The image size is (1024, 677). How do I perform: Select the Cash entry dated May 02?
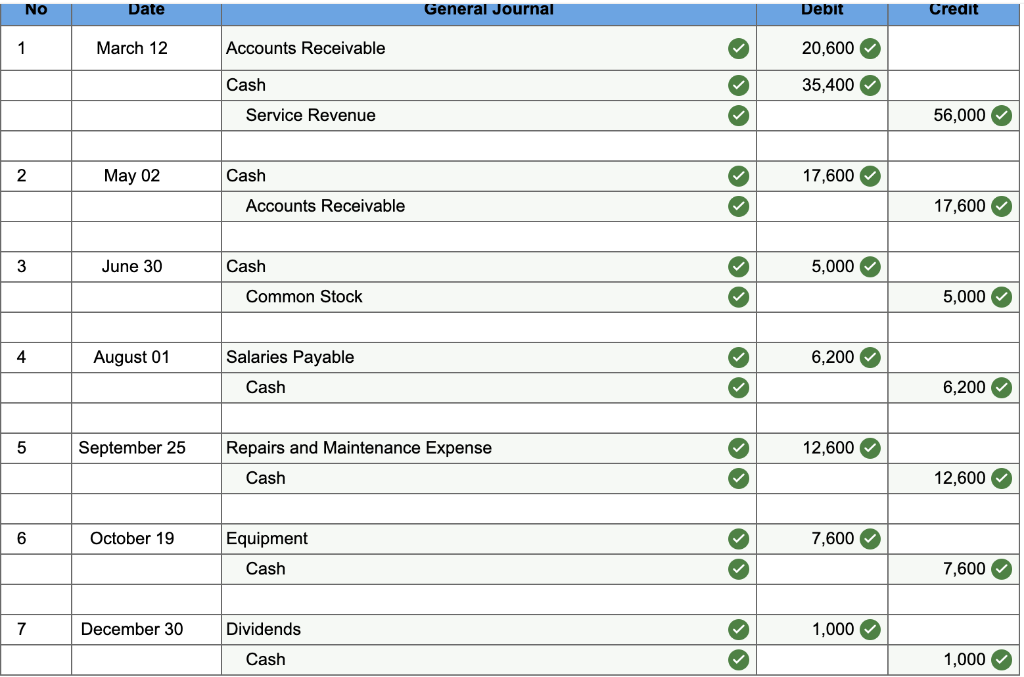pyautogui.click(x=245, y=176)
